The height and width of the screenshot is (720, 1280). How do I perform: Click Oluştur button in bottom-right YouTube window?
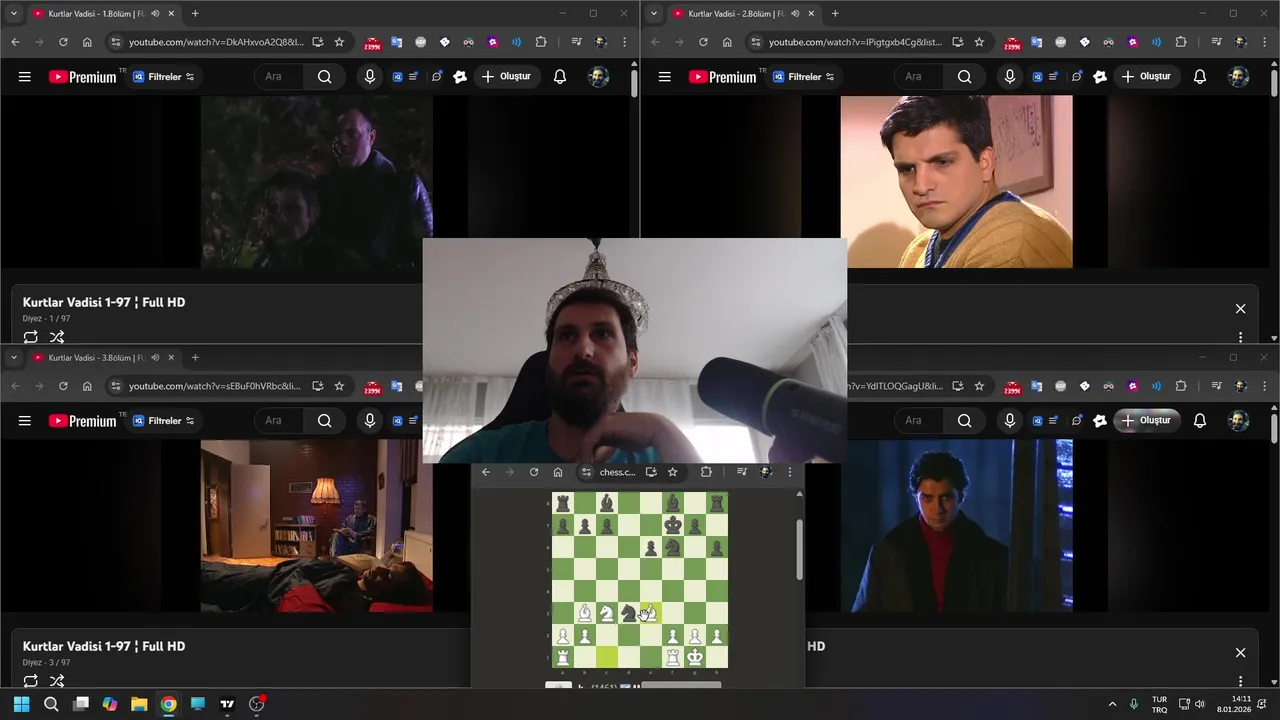point(1146,421)
